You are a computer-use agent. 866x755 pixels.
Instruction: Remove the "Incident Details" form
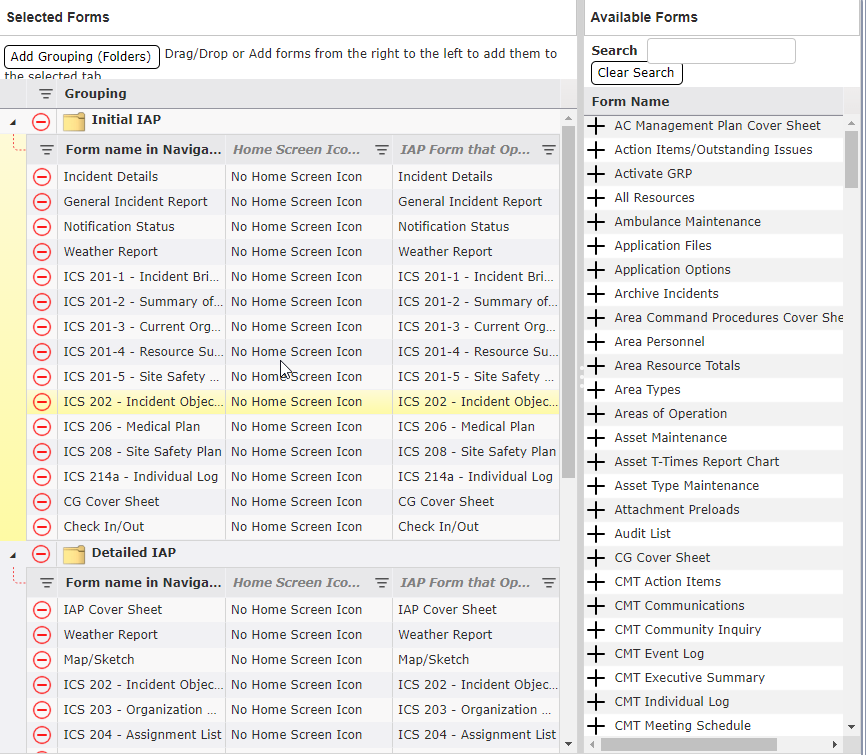(x=41, y=176)
